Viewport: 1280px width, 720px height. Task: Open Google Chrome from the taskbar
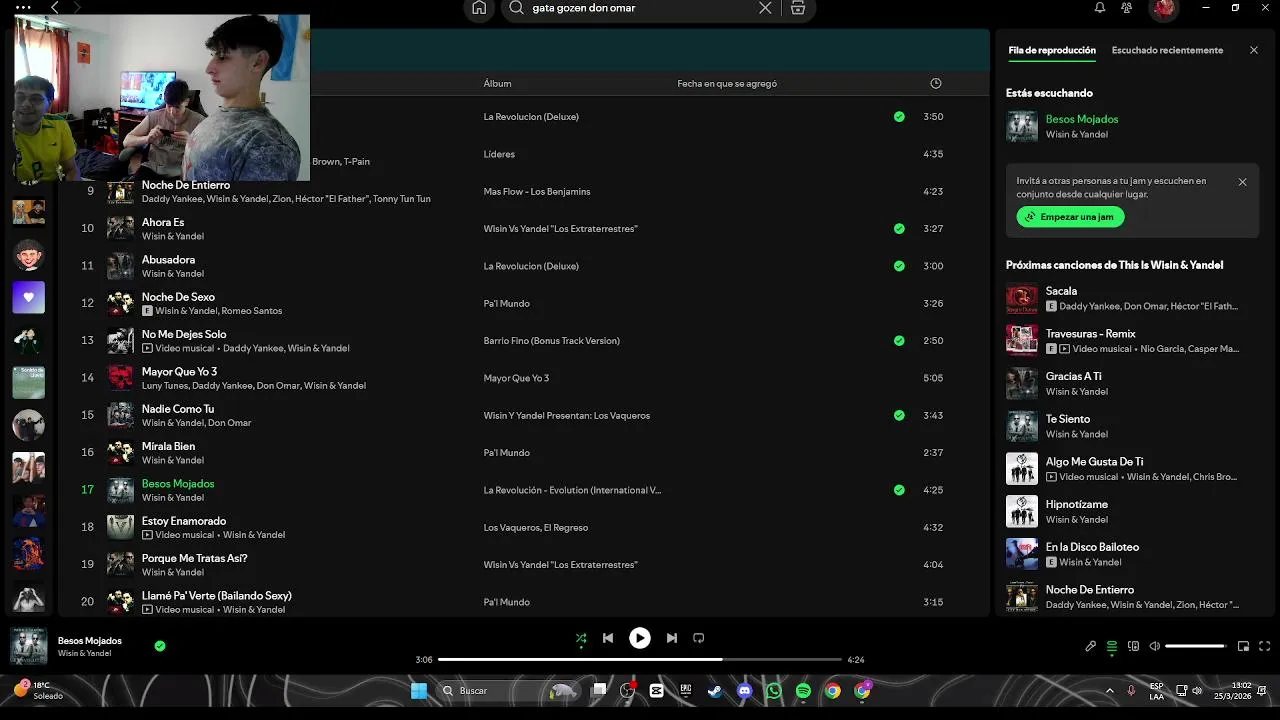(x=833, y=690)
